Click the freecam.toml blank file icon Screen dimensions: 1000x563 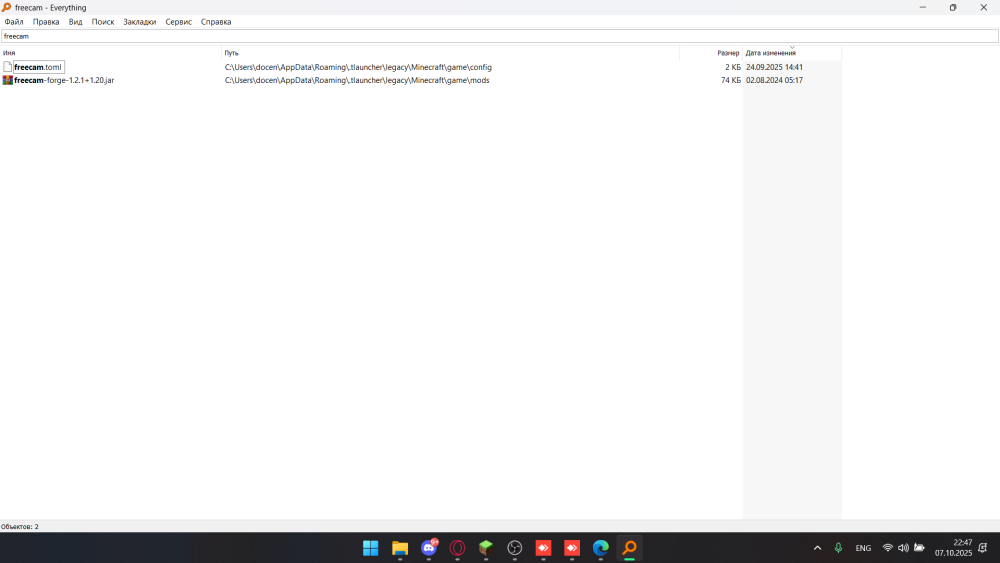coord(8,67)
